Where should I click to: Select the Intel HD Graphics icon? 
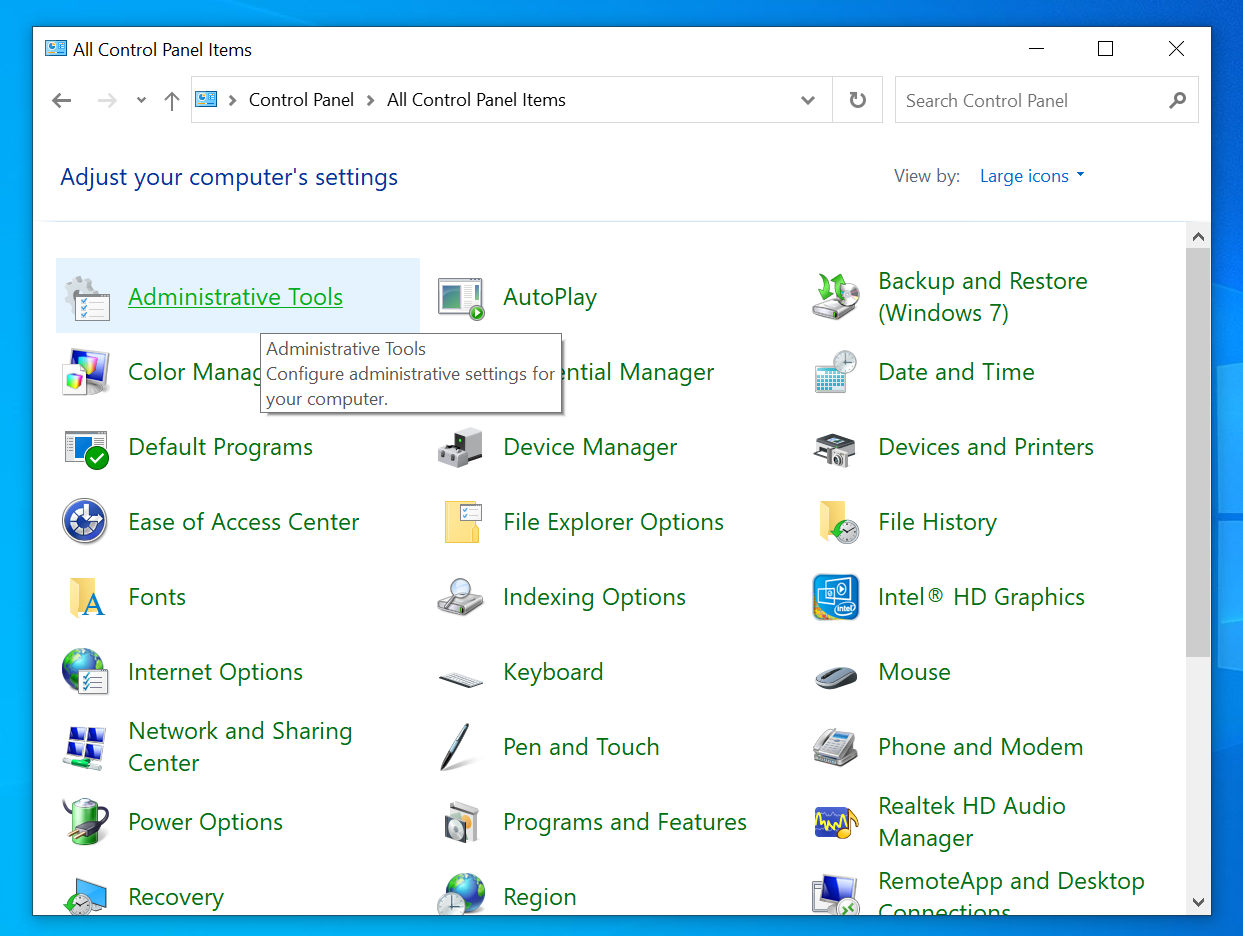835,597
